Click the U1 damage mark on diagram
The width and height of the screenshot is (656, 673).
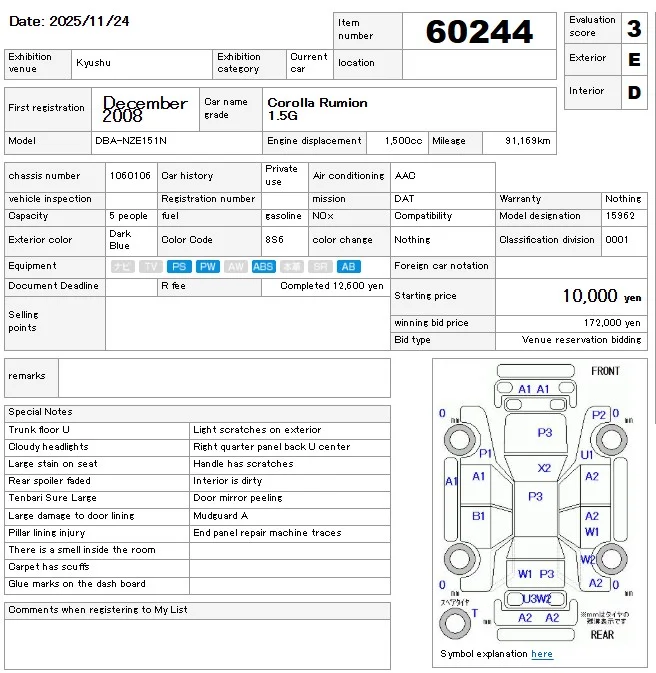click(586, 455)
